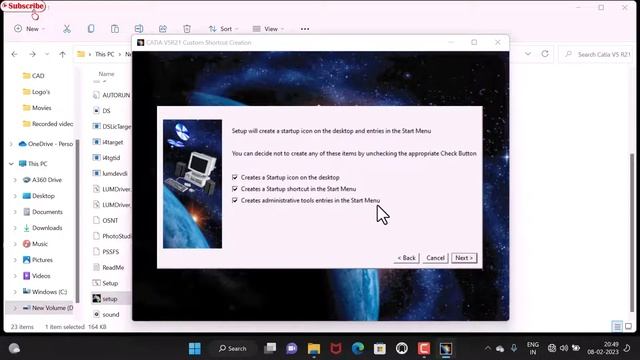Open McAfee icon on the taskbar
This screenshot has width=640, height=360.
click(336, 349)
